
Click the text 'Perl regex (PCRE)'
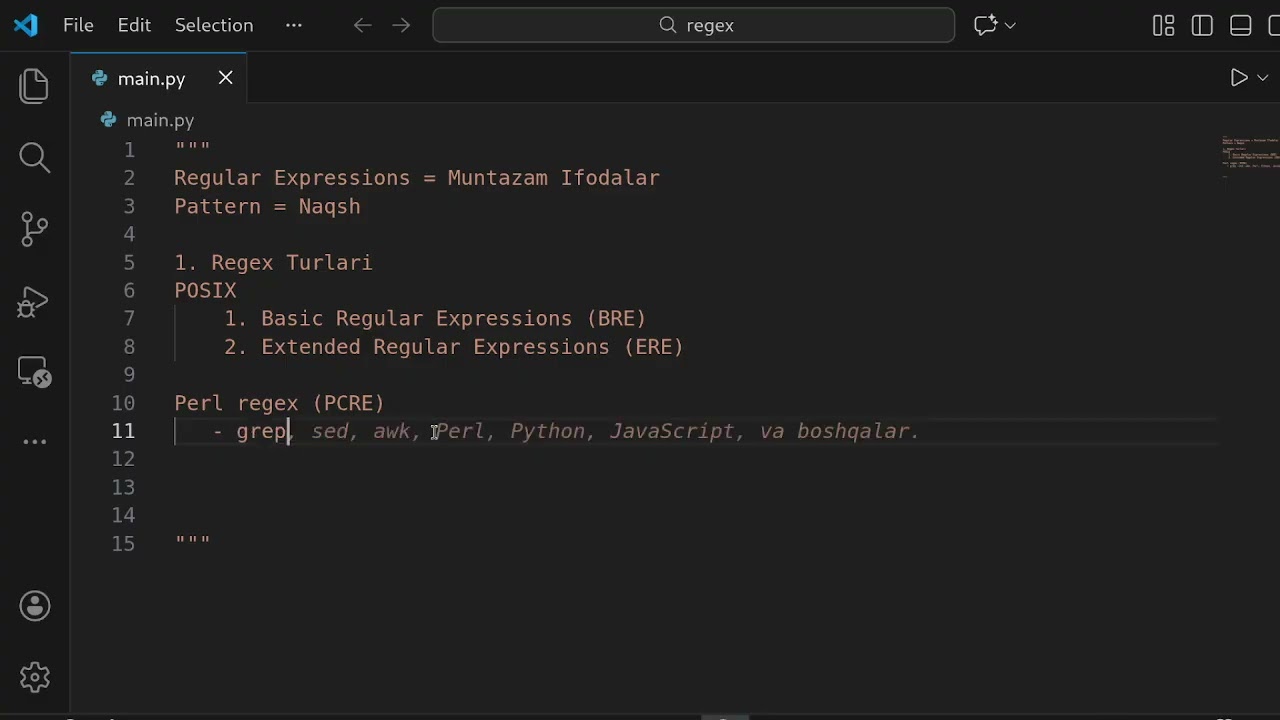(279, 403)
